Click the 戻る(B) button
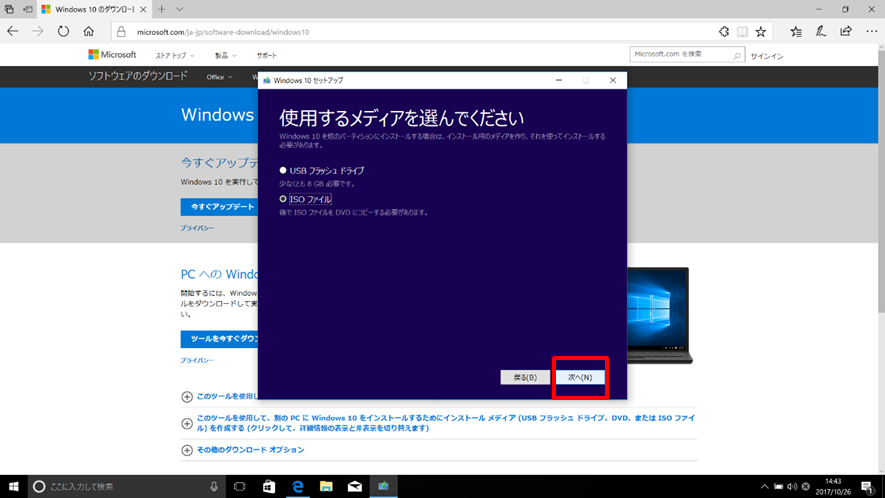This screenshot has width=885, height=498. [x=525, y=377]
